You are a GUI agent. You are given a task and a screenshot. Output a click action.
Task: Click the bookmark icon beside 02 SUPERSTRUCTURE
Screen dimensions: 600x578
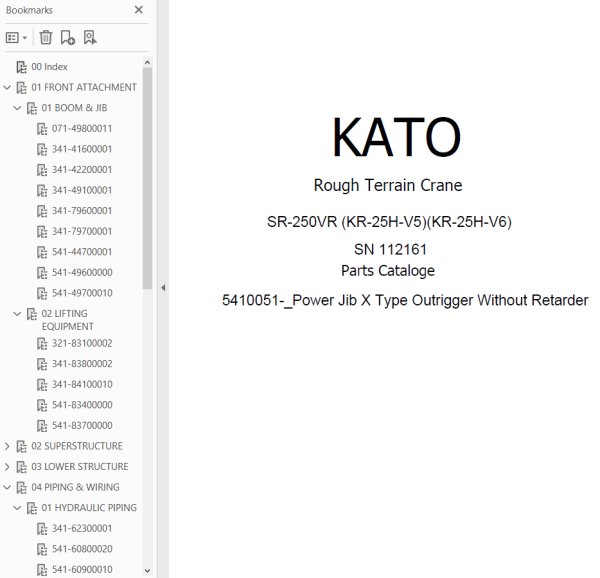pos(21,447)
